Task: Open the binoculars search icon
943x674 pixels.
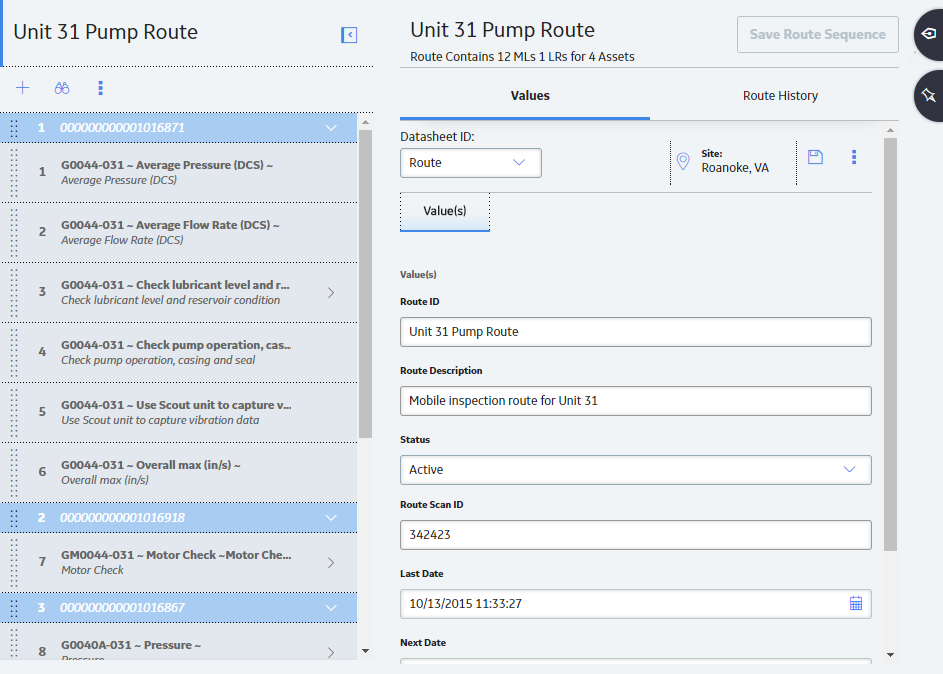Action: tap(62, 88)
